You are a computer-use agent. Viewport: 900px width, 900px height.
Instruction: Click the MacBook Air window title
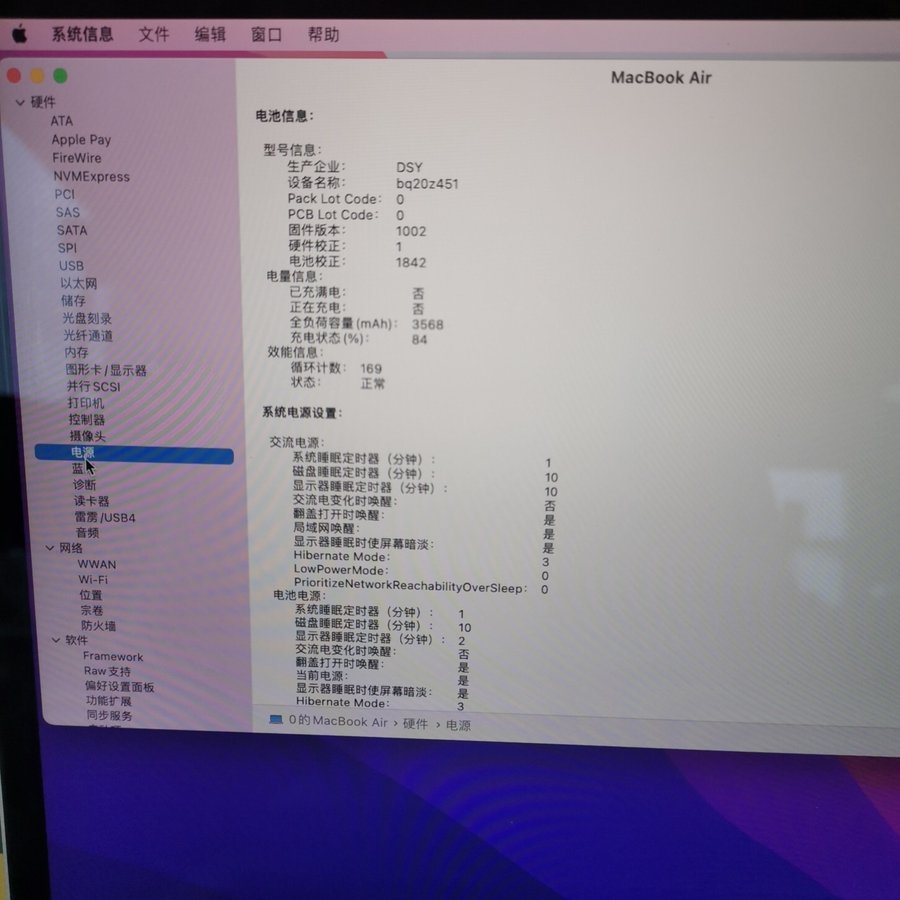(661, 77)
